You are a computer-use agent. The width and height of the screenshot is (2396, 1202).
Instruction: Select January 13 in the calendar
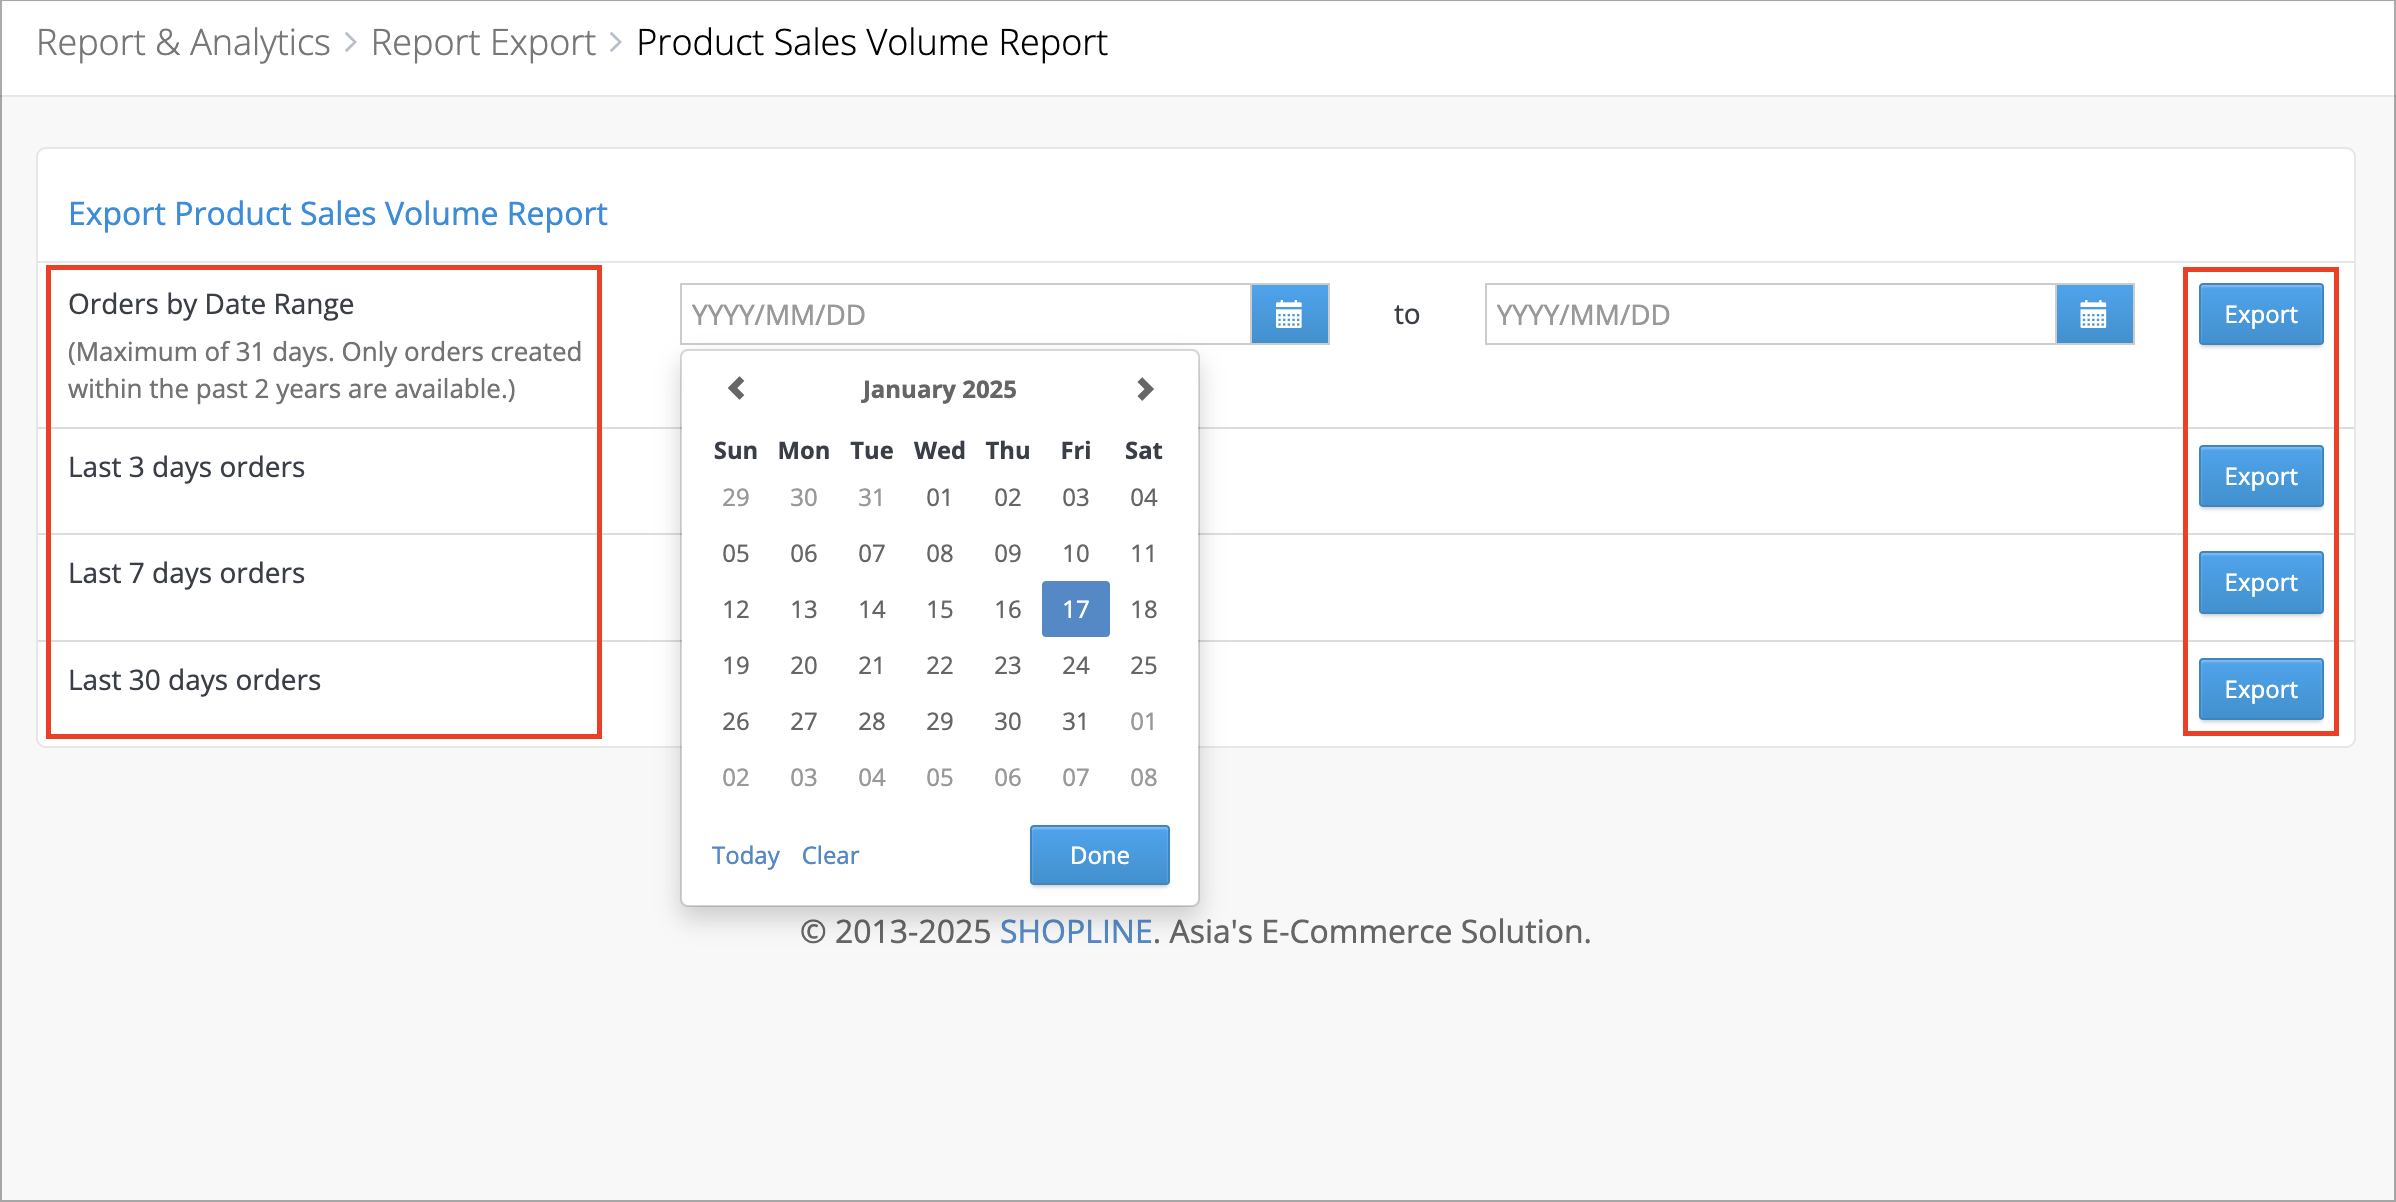[804, 609]
